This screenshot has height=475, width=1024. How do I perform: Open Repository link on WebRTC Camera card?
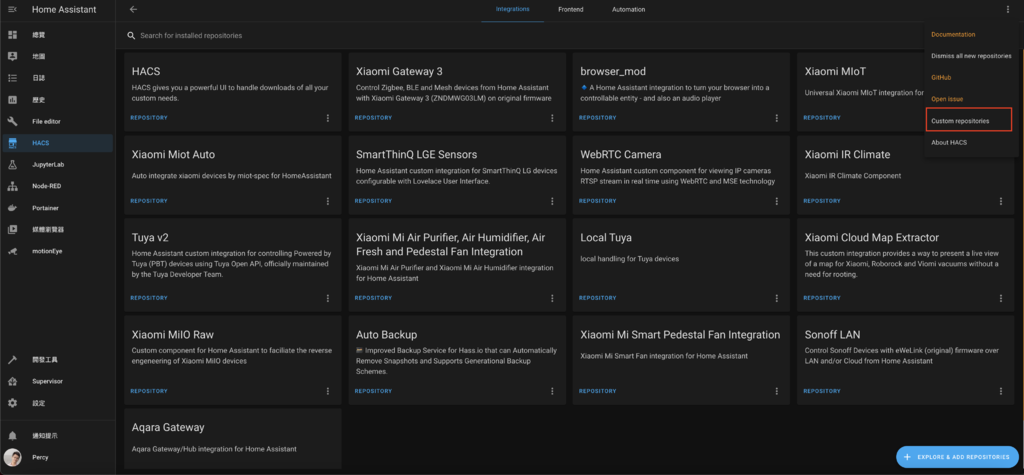(598, 201)
